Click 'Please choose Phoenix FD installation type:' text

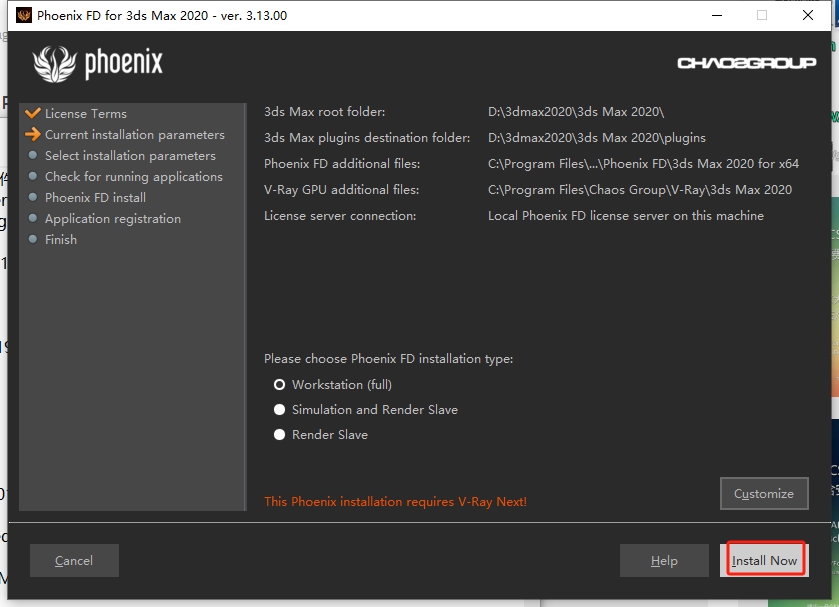click(x=388, y=359)
